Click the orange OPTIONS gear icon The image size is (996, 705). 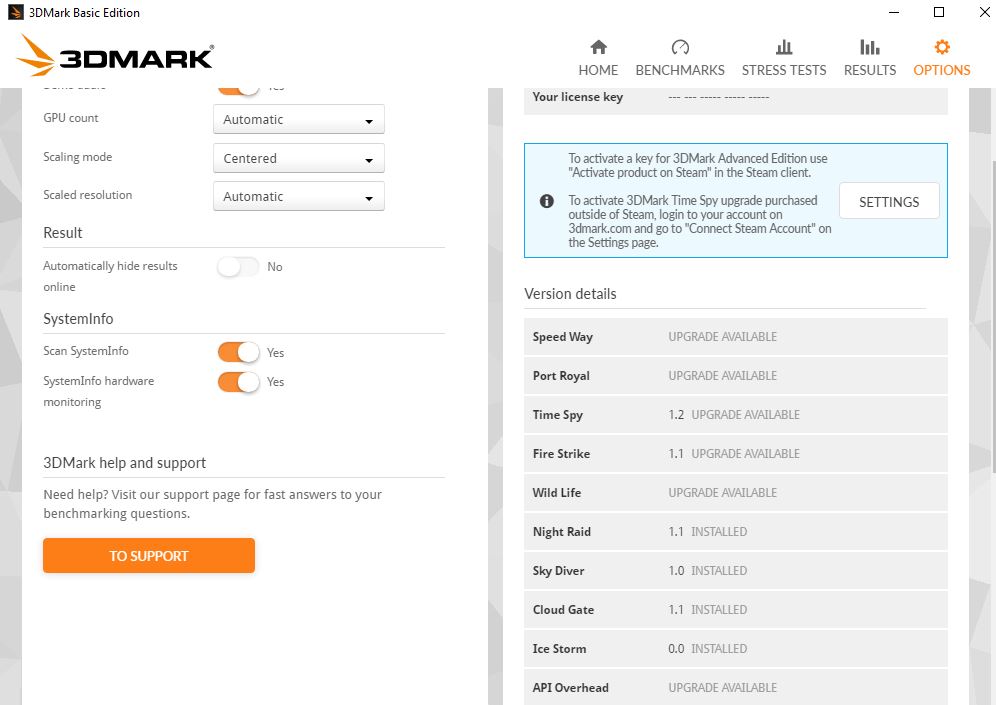(x=941, y=47)
